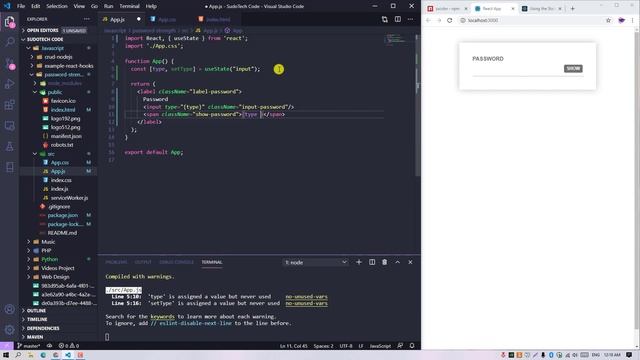This screenshot has height=360, width=640.
Task: Open a new browser tab
Action: coord(572,9)
